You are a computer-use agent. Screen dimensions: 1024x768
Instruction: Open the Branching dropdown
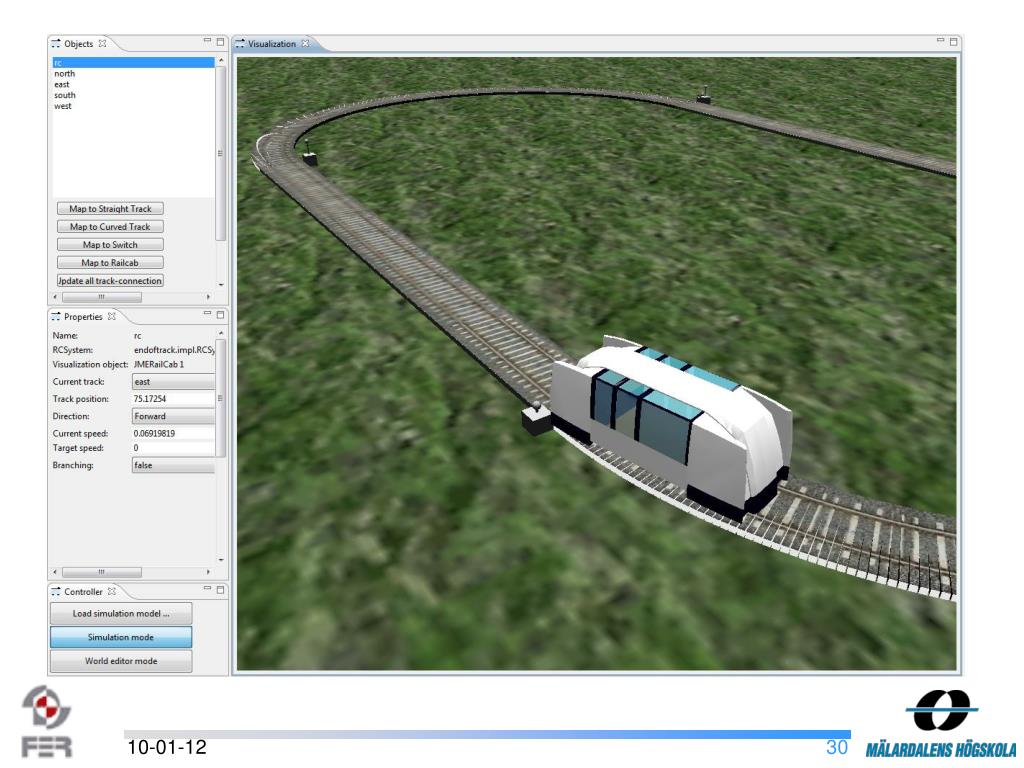coord(174,466)
